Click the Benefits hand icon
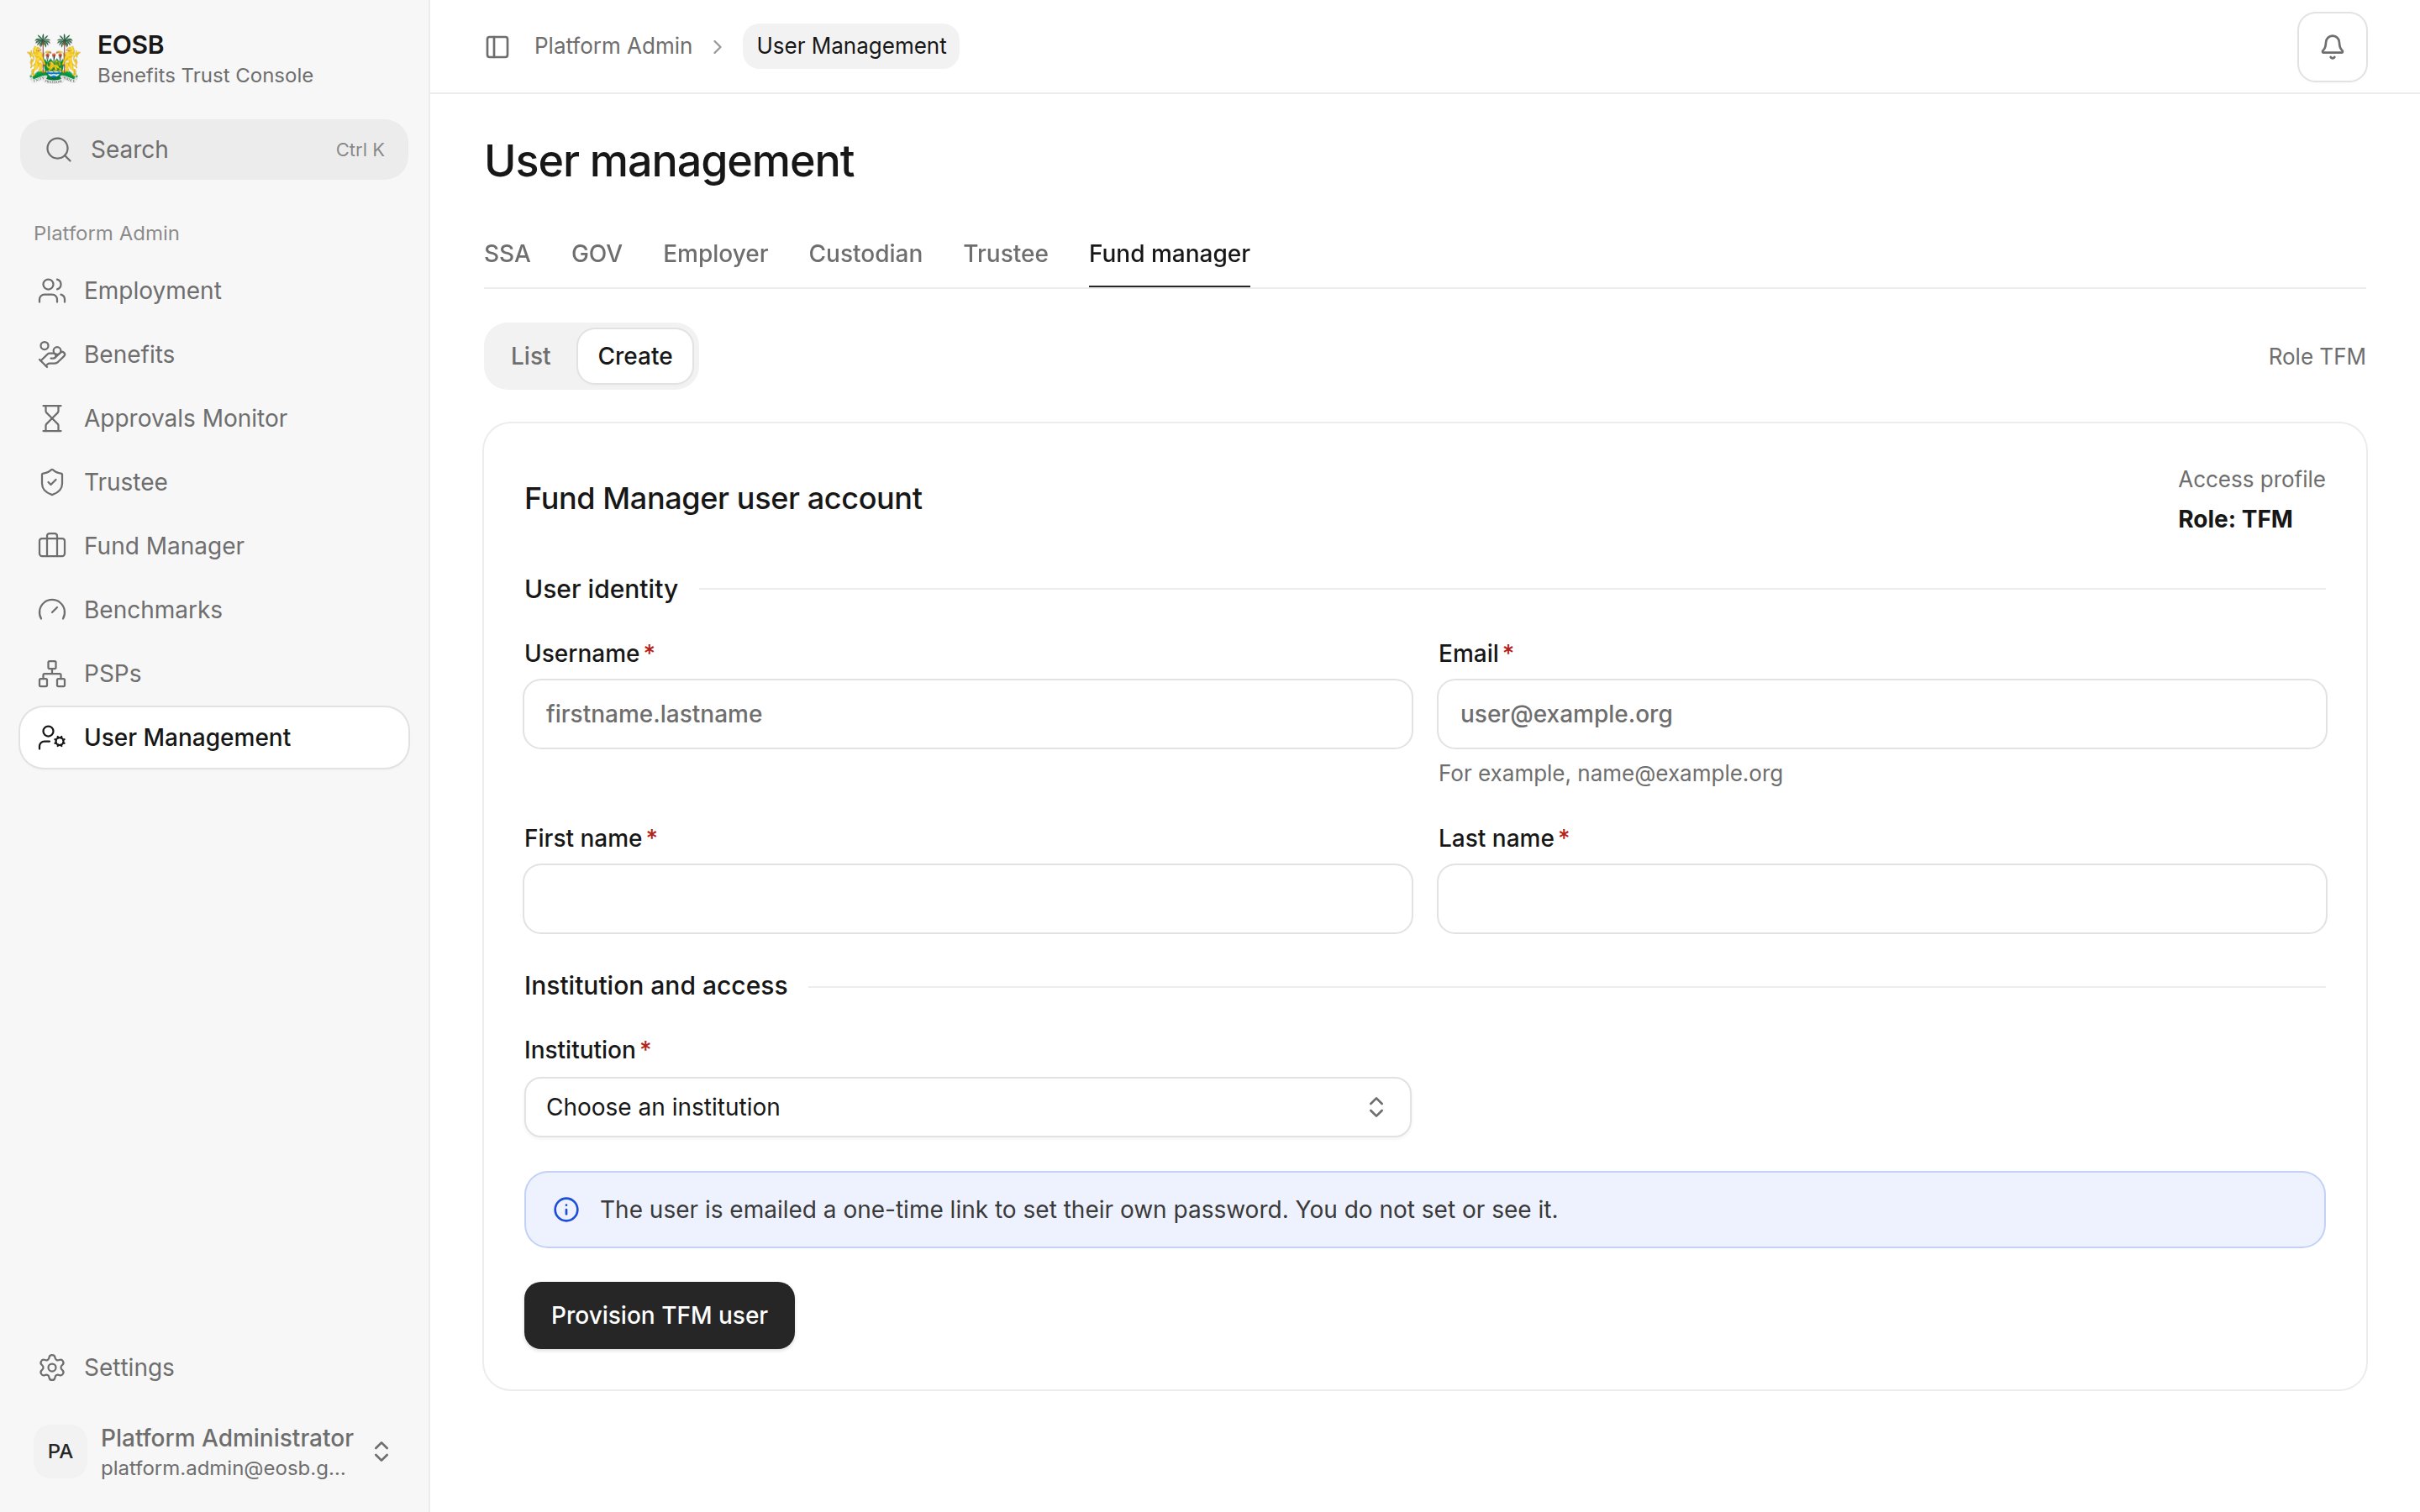The image size is (2420, 1512). coord(52,355)
